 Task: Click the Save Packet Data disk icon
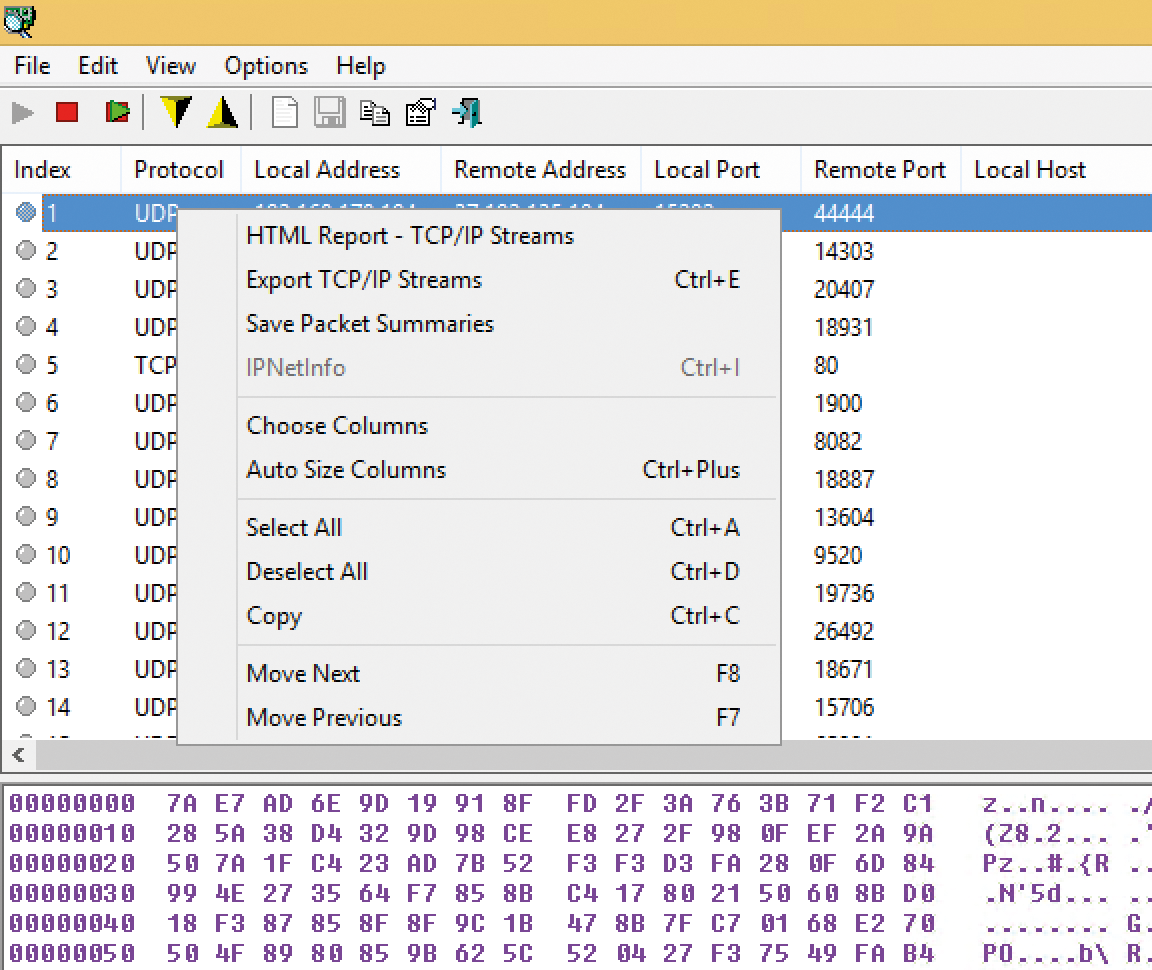[x=330, y=112]
